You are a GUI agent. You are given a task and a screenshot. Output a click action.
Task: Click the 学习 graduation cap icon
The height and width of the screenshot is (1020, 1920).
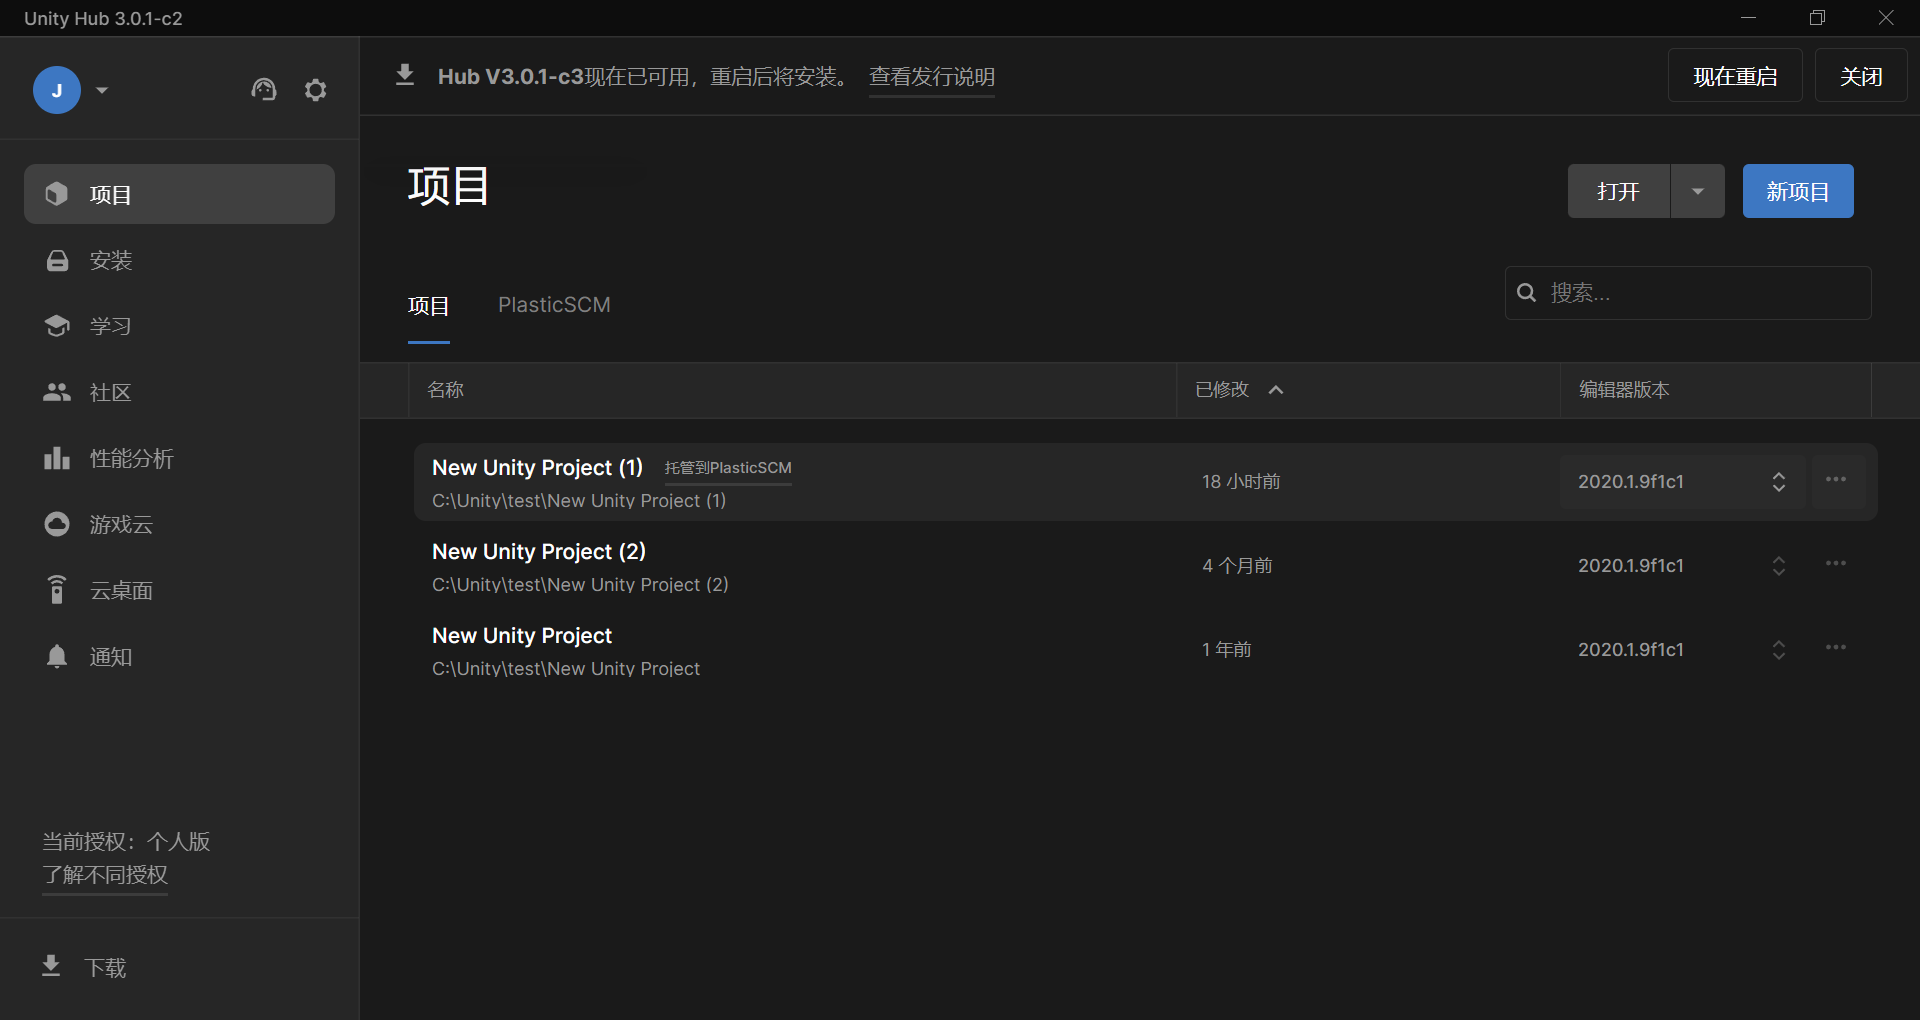(57, 326)
